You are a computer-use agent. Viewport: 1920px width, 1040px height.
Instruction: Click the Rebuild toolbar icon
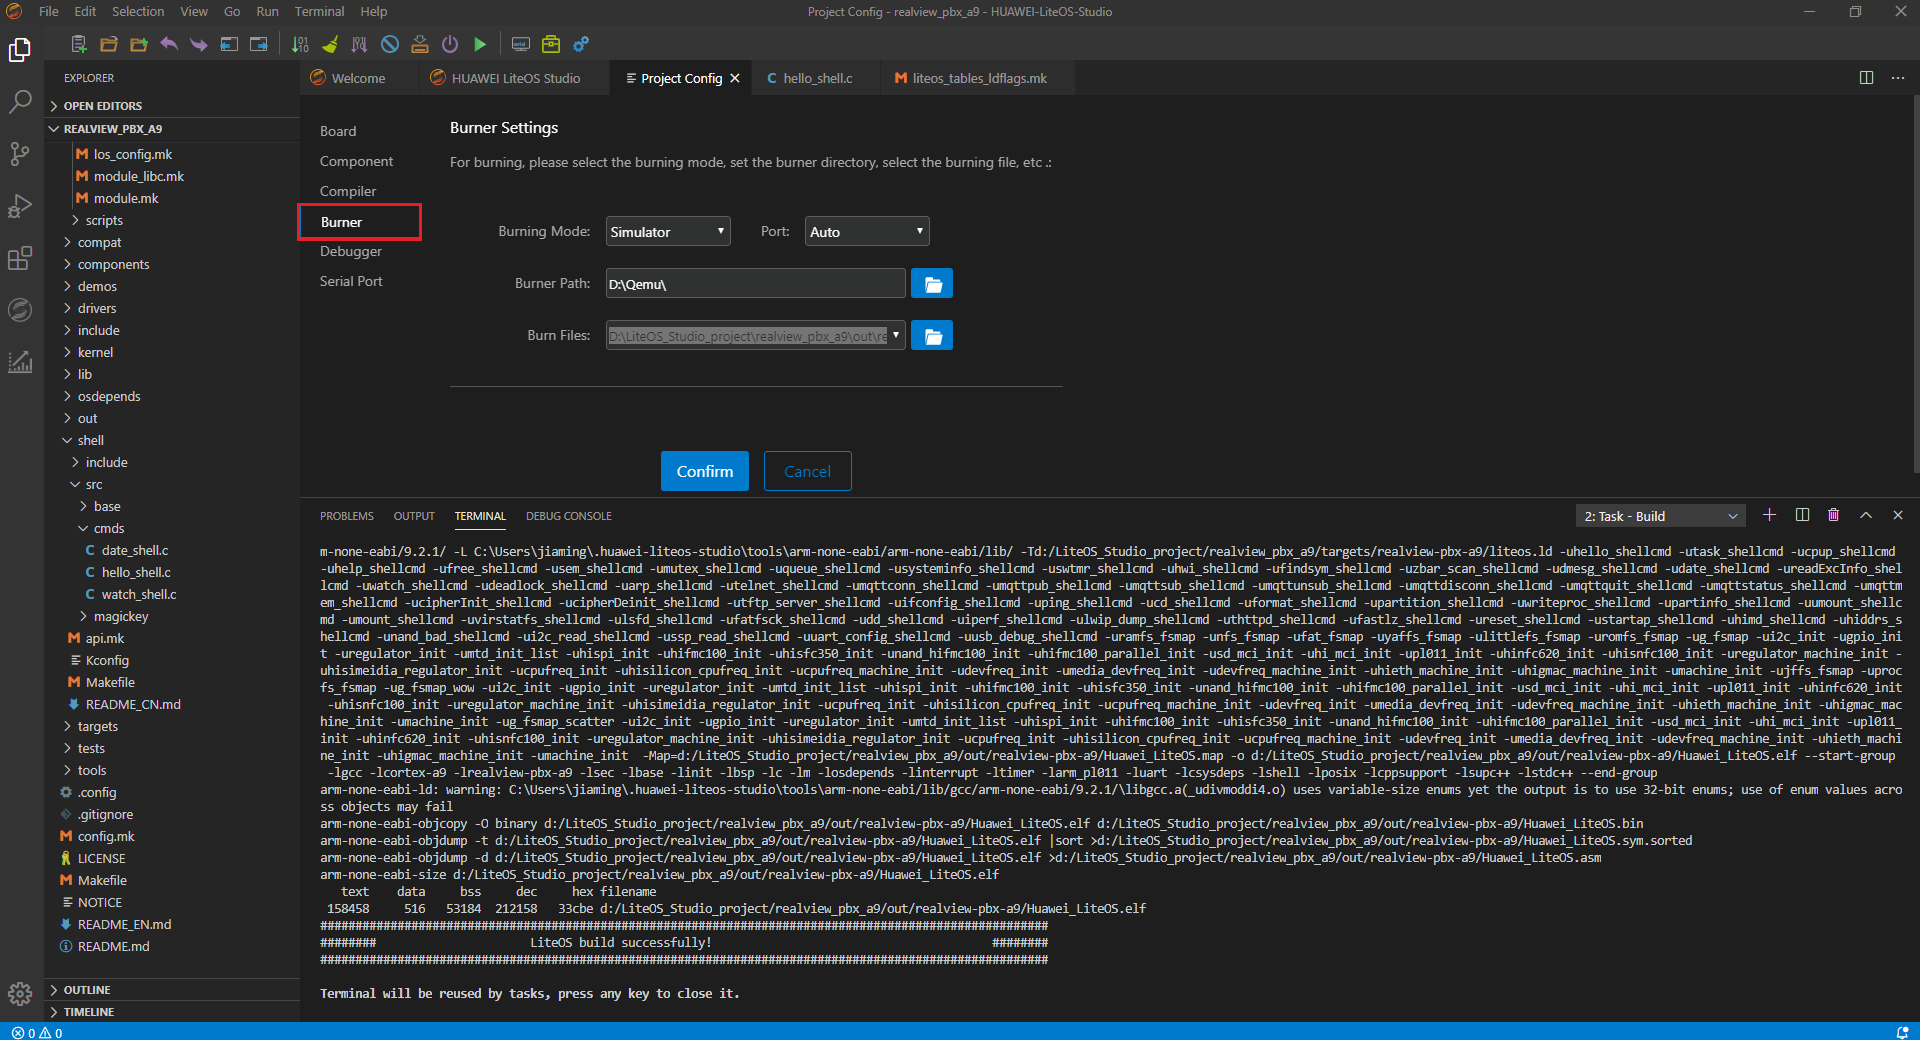point(360,44)
